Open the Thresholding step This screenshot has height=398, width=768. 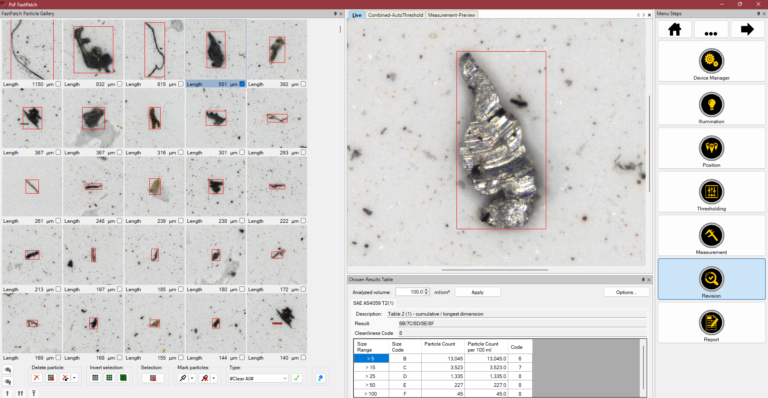[711, 192]
